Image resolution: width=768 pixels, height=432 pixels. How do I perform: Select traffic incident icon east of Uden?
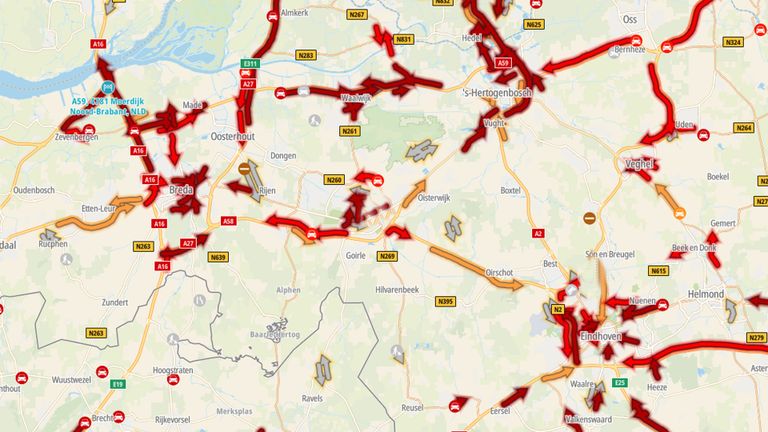click(x=703, y=135)
